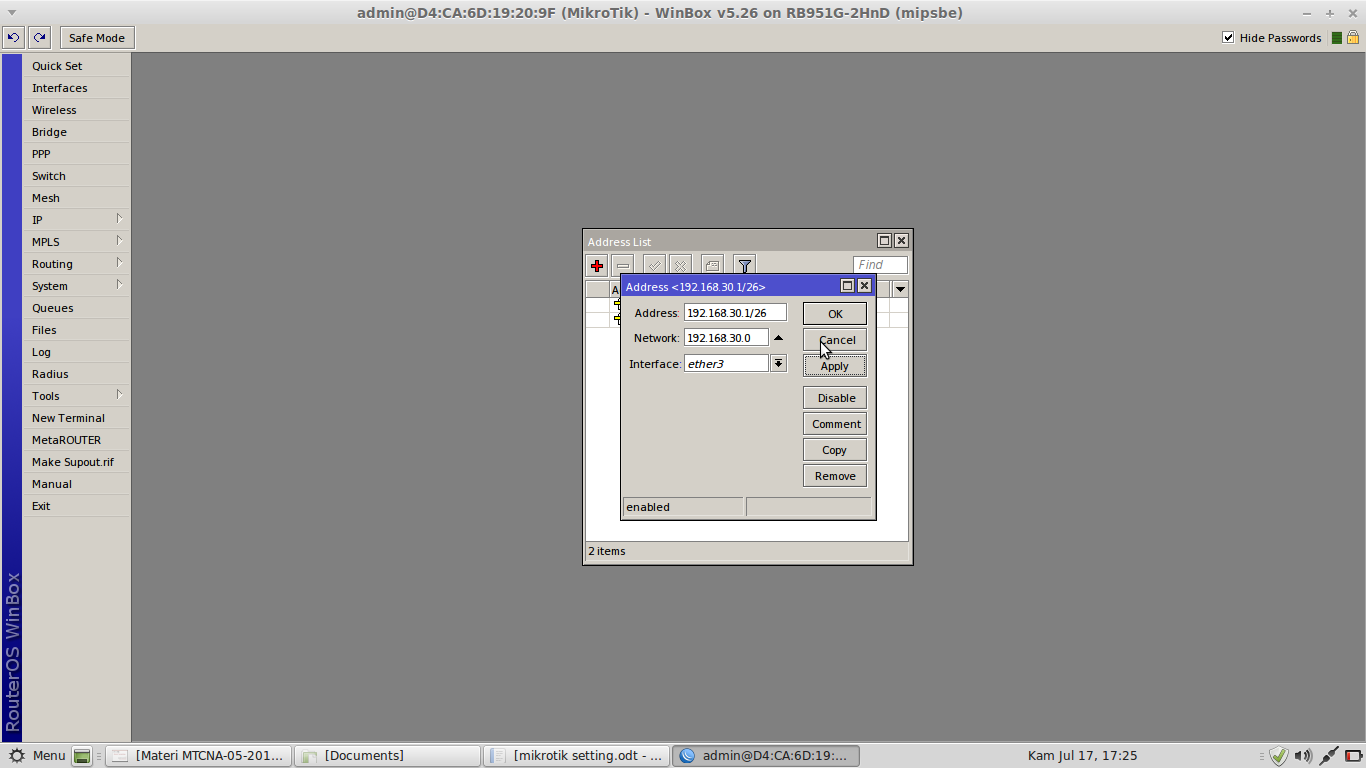
Task: Click Remove button in Address dialog
Action: tap(835, 476)
